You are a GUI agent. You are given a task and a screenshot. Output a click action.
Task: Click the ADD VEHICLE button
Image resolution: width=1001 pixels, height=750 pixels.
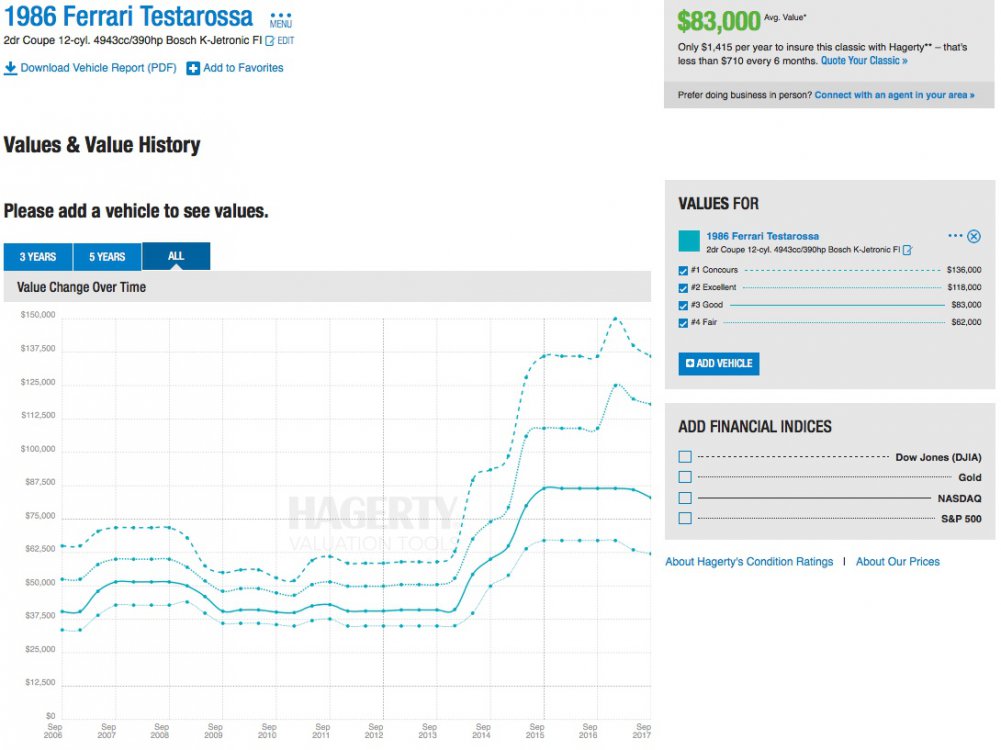click(x=719, y=364)
